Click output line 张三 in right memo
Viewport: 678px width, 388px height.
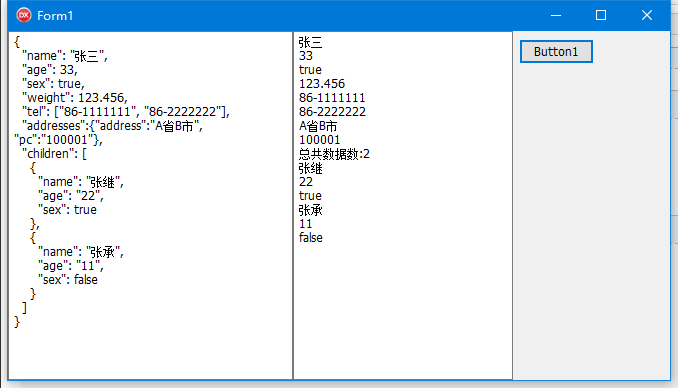pyautogui.click(x=310, y=42)
